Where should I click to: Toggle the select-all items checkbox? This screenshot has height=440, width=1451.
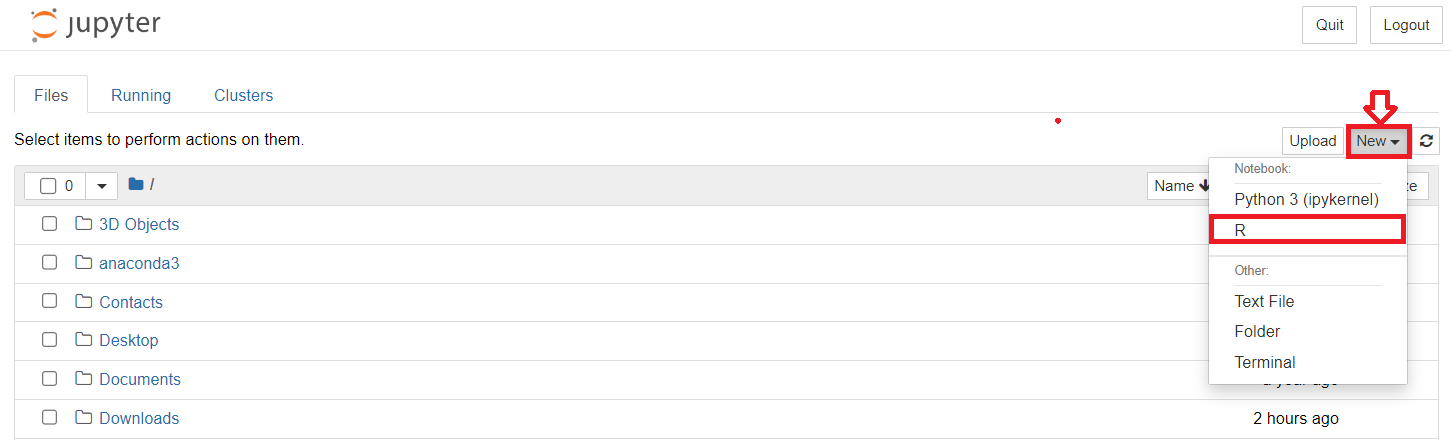(x=48, y=186)
